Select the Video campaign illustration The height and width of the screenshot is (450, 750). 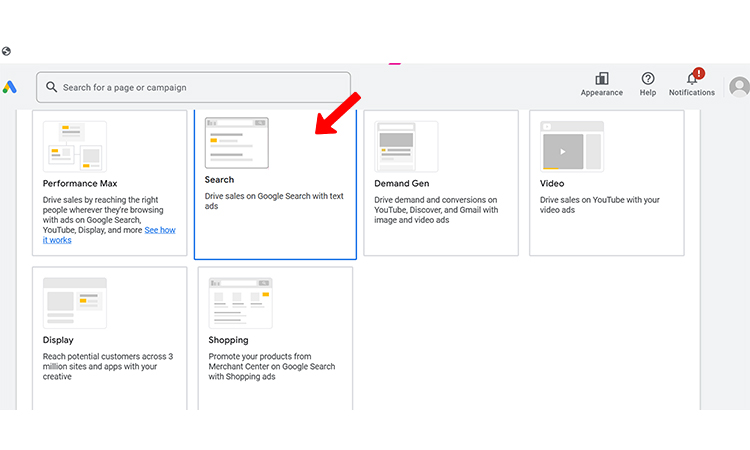click(572, 146)
